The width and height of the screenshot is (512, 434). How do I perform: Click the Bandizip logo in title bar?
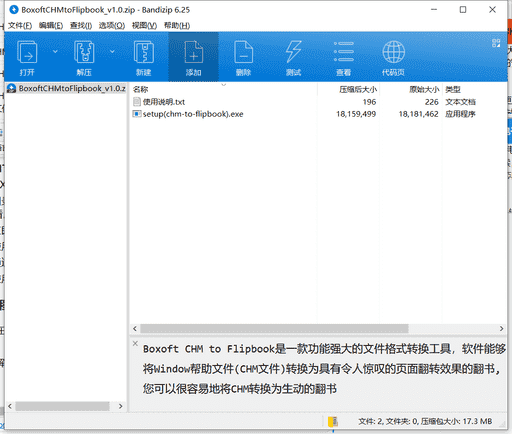[x=14, y=10]
